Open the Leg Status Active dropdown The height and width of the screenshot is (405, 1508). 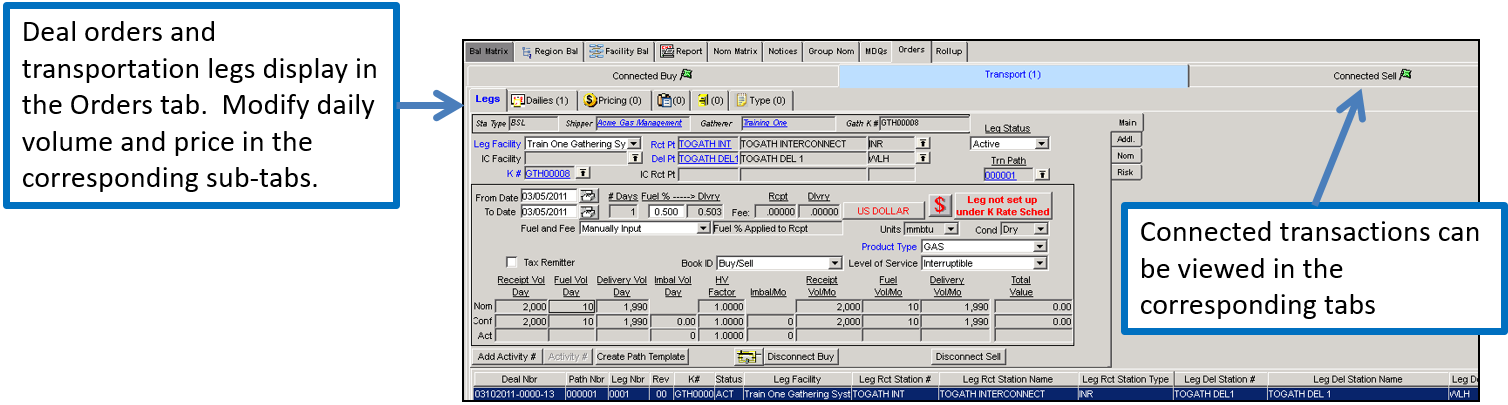tap(1042, 144)
